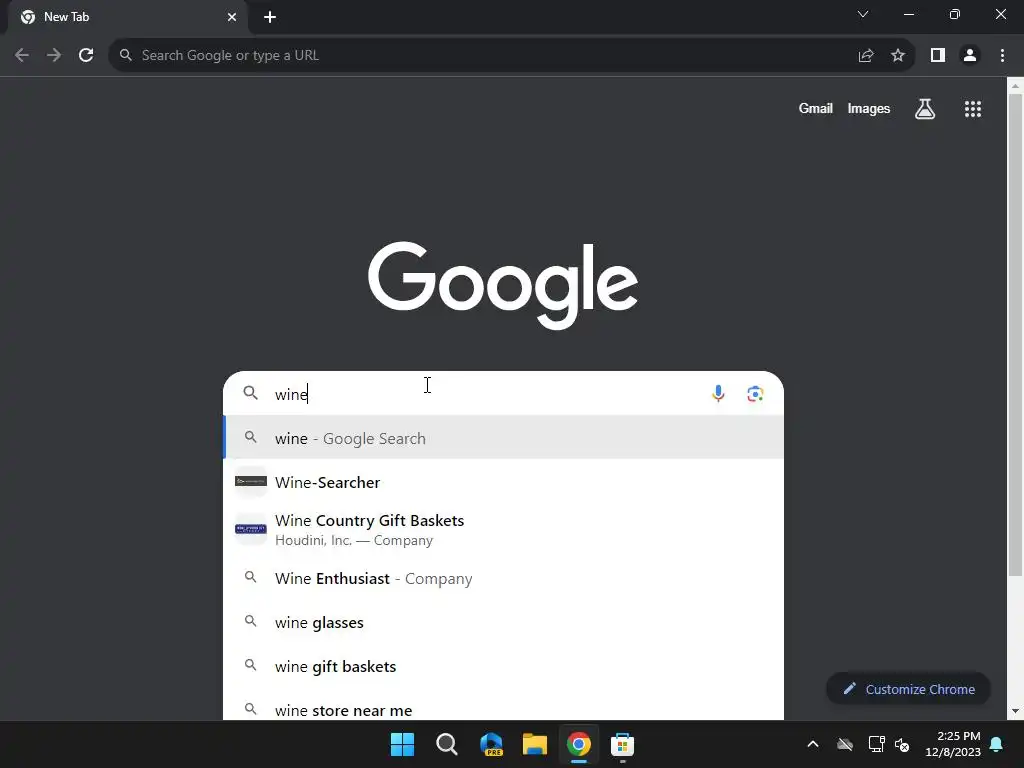Select 'wine glasses' suggestion
1024x768 pixels.
[x=504, y=622]
